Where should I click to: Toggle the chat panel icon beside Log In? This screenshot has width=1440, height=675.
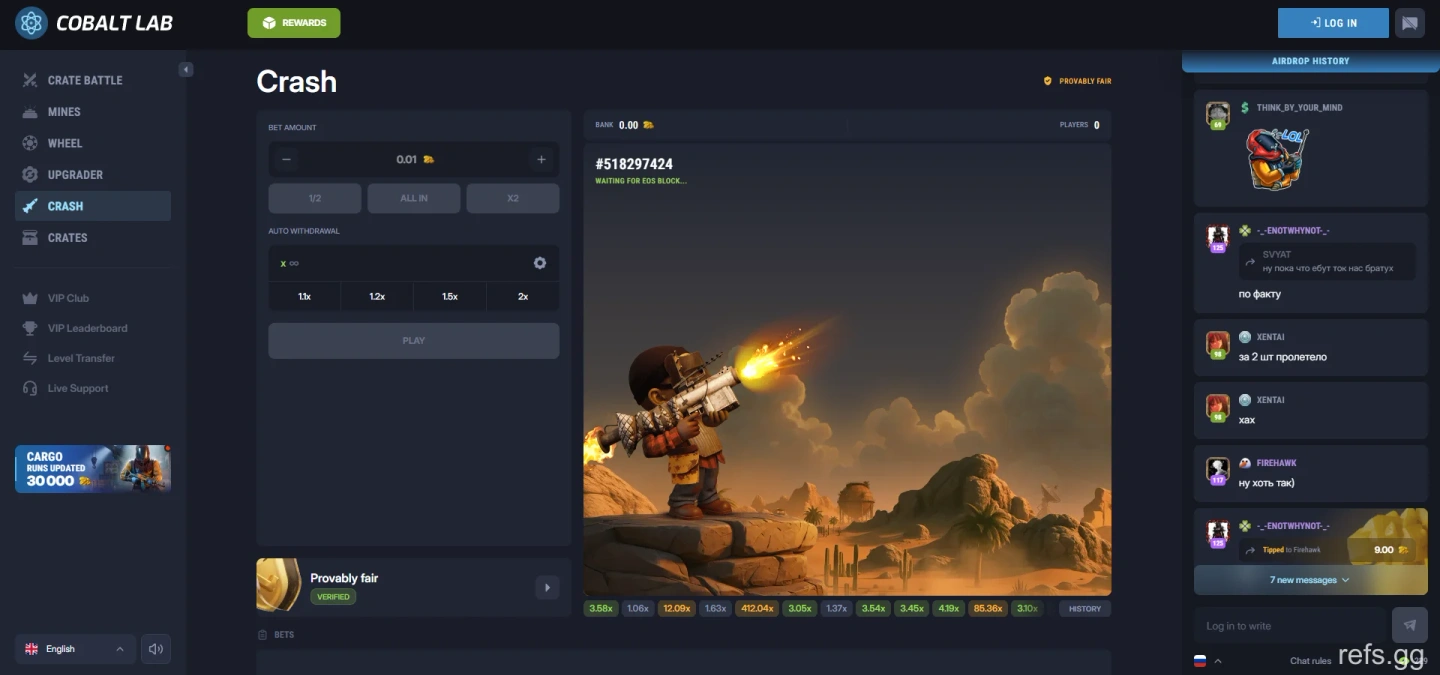pos(1410,23)
